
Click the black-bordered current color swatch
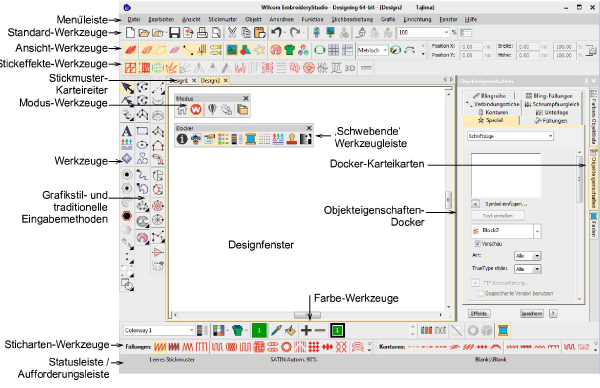pos(337,330)
